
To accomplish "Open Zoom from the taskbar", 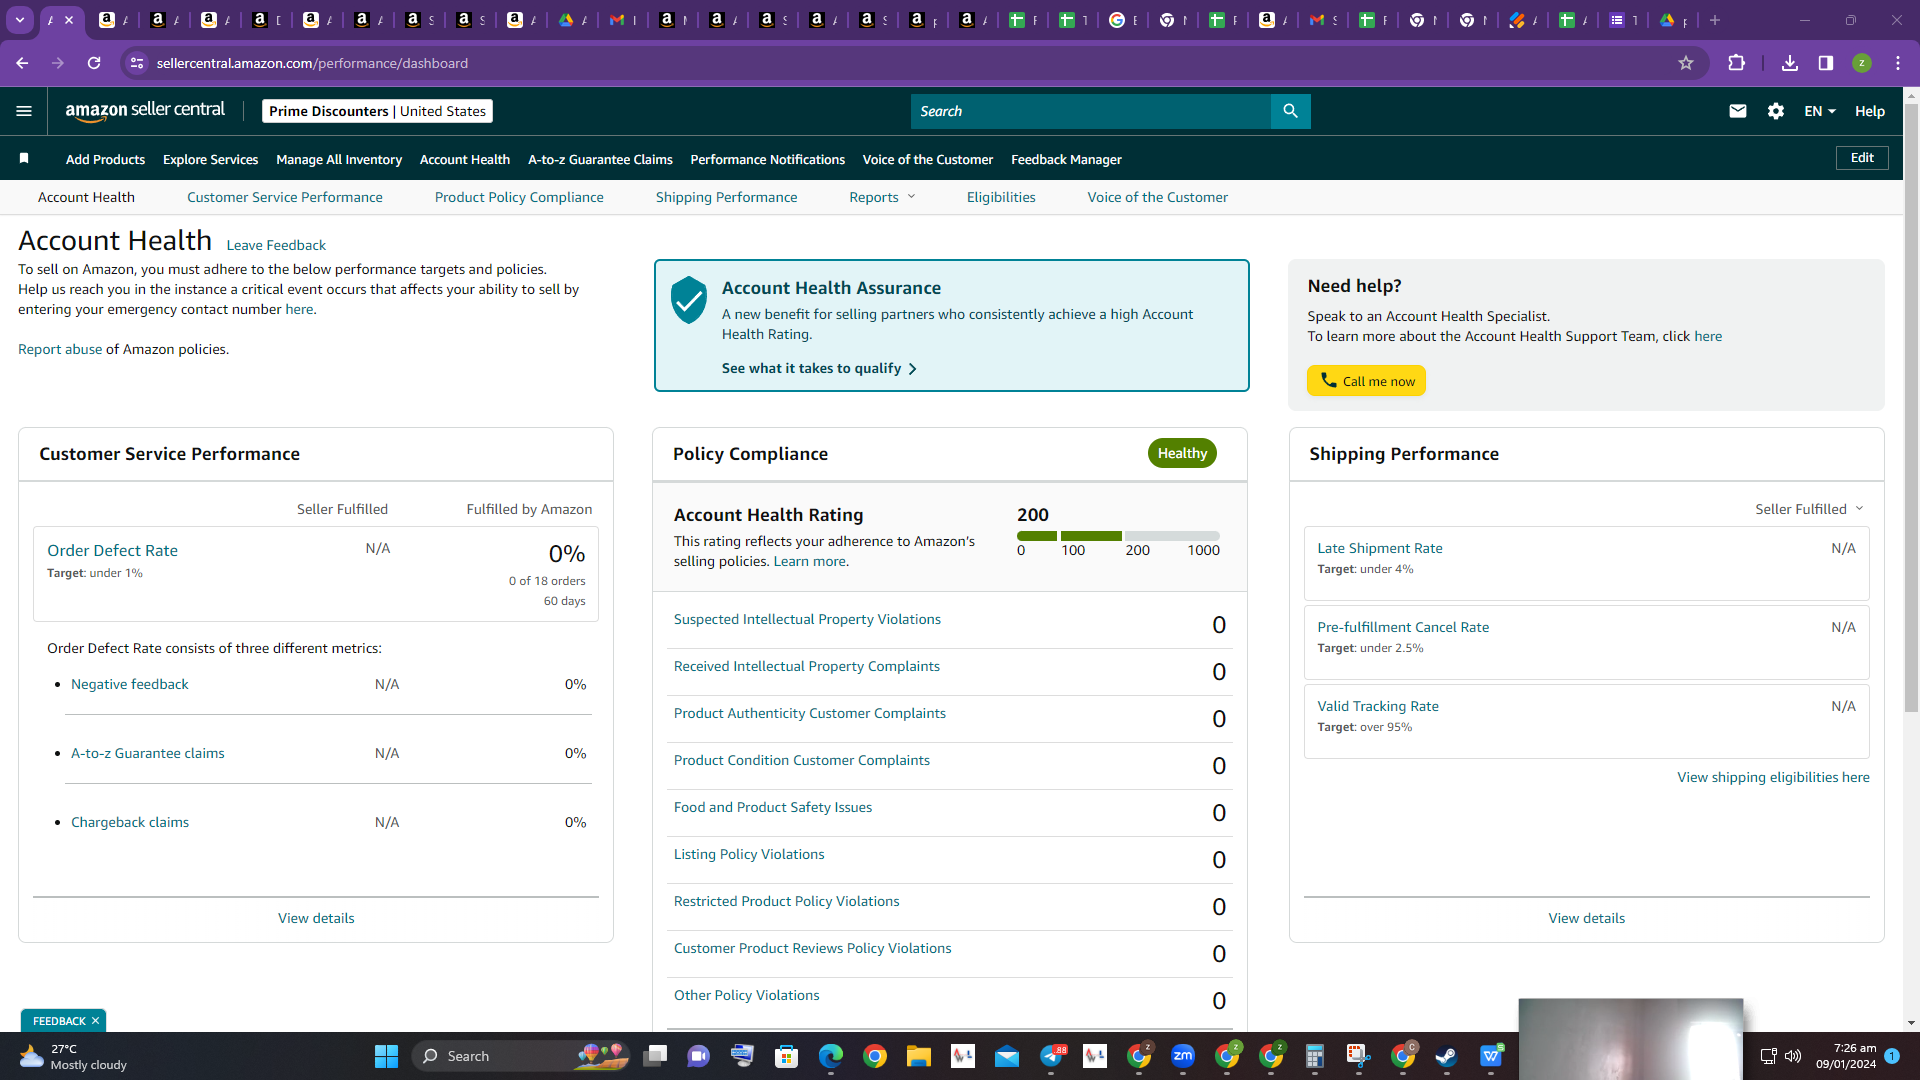I will [1183, 1056].
